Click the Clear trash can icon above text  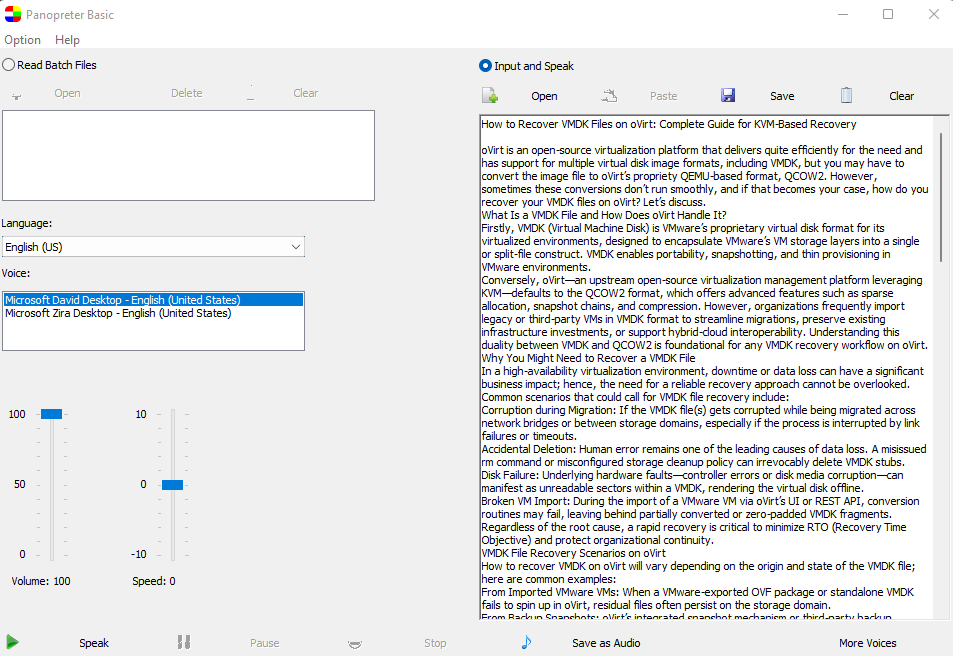click(x=846, y=95)
